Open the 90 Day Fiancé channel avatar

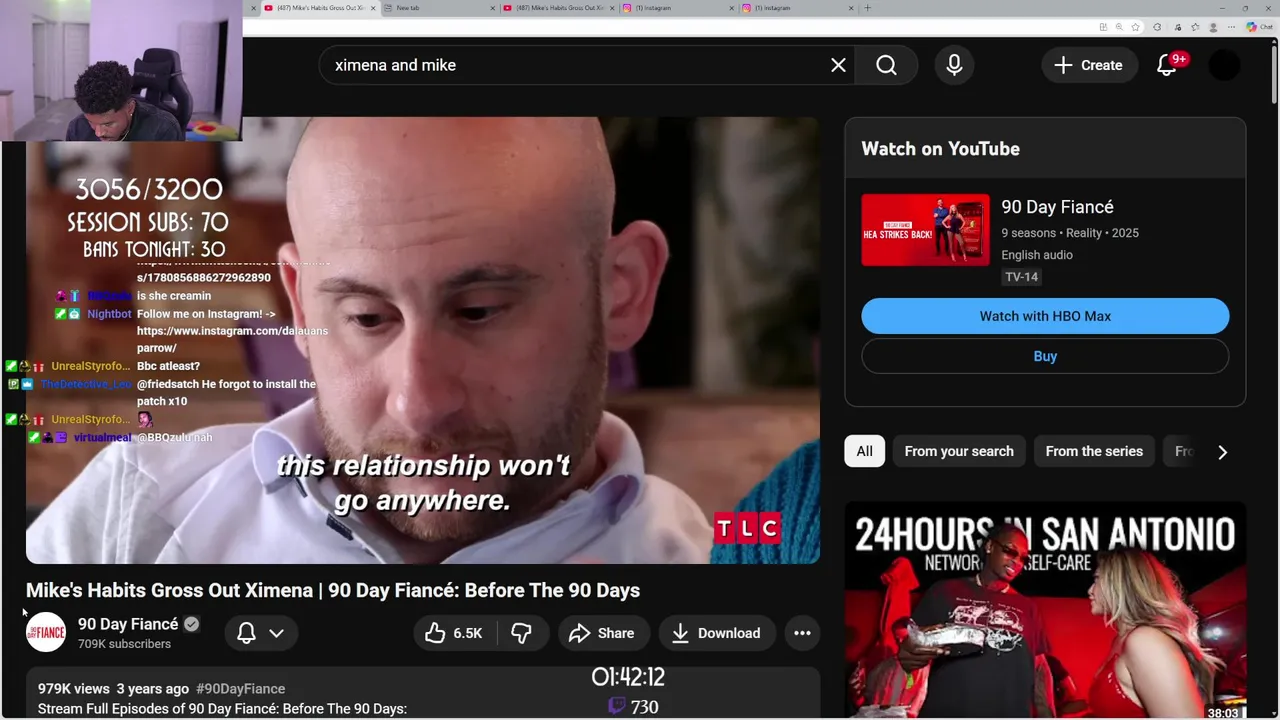(46, 632)
